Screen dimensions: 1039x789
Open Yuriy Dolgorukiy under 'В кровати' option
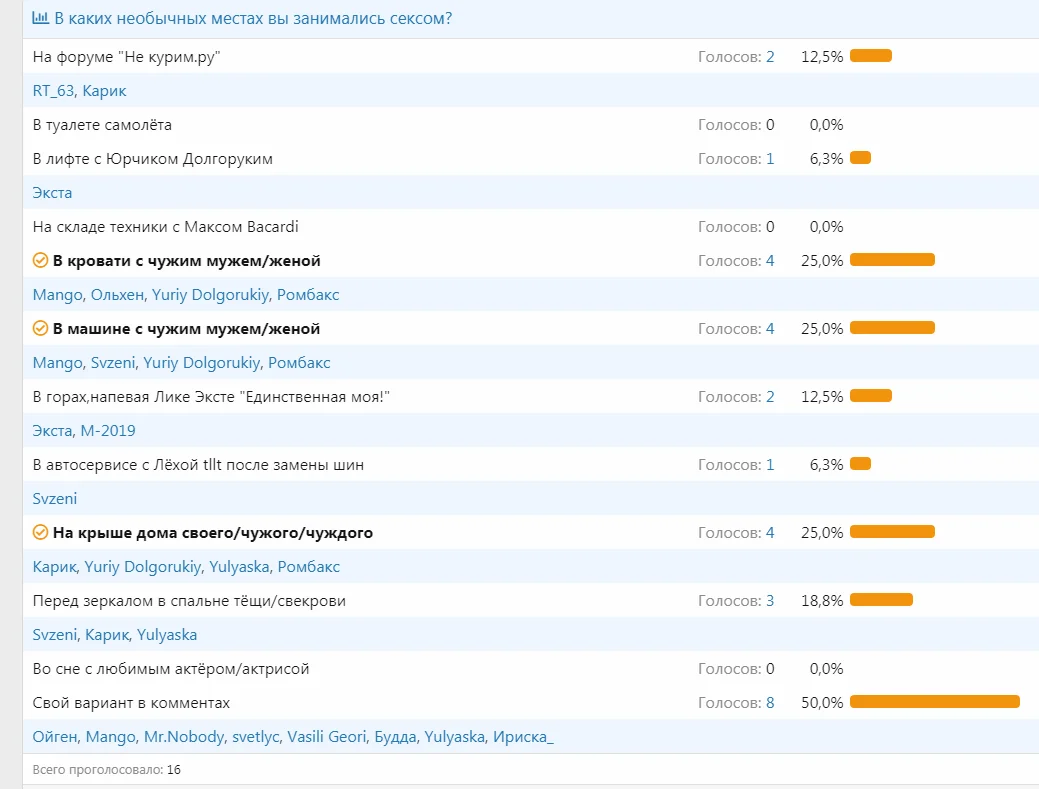[x=210, y=295]
